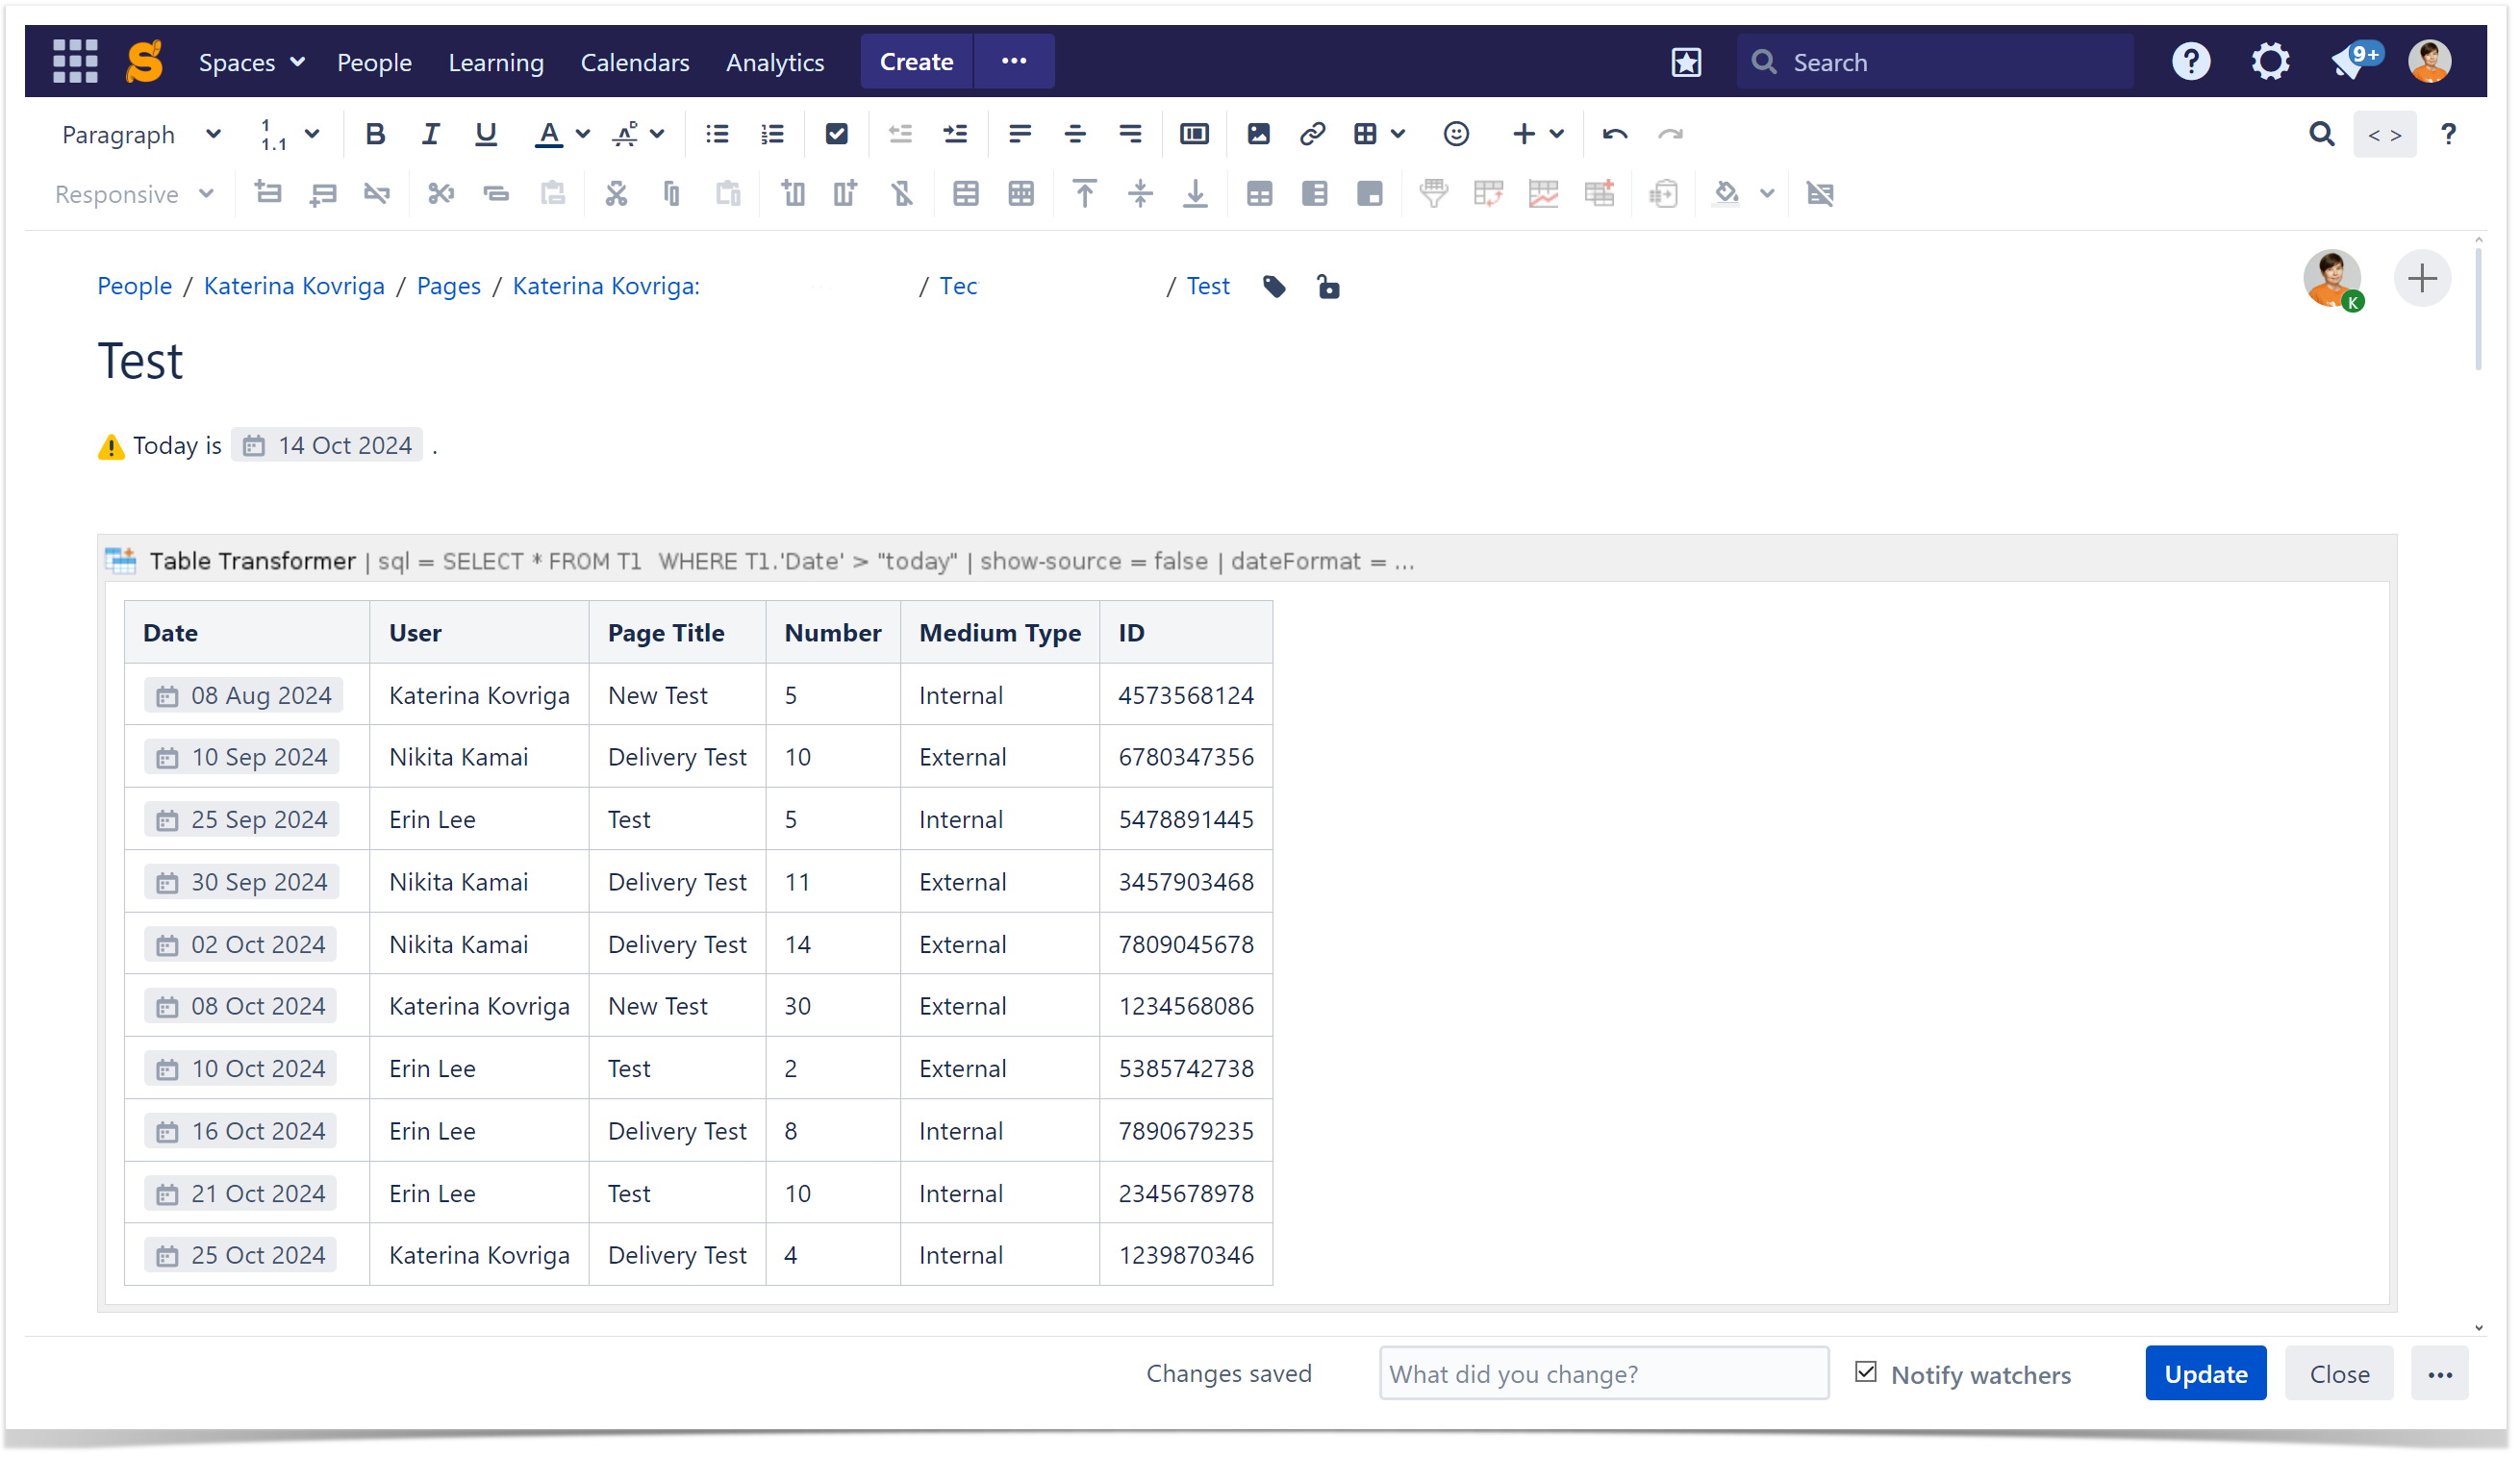Open the Calendars menu item
The width and height of the screenshot is (2520, 1457).
635,62
